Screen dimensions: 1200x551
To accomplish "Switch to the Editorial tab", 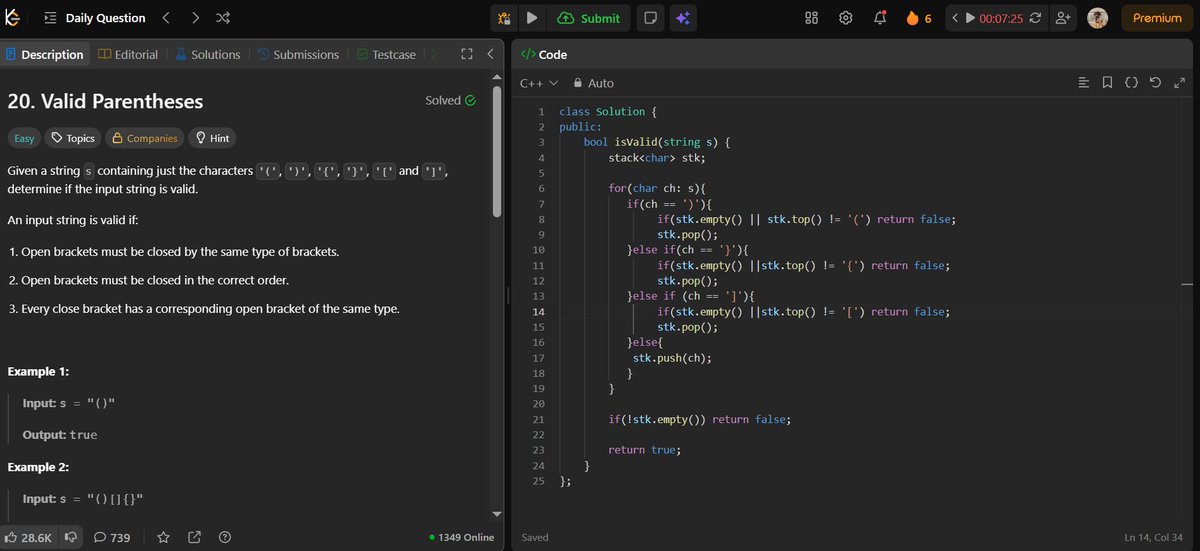I will coord(128,55).
